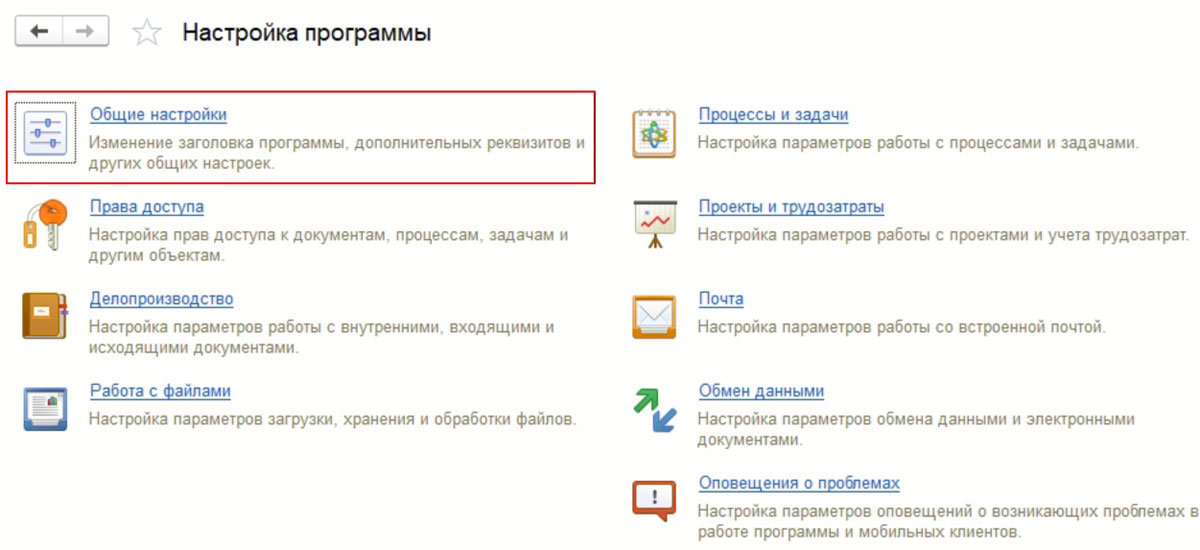Open the Работа с файлами link
Image resolution: width=1200 pixels, height=550 pixels.
160,391
